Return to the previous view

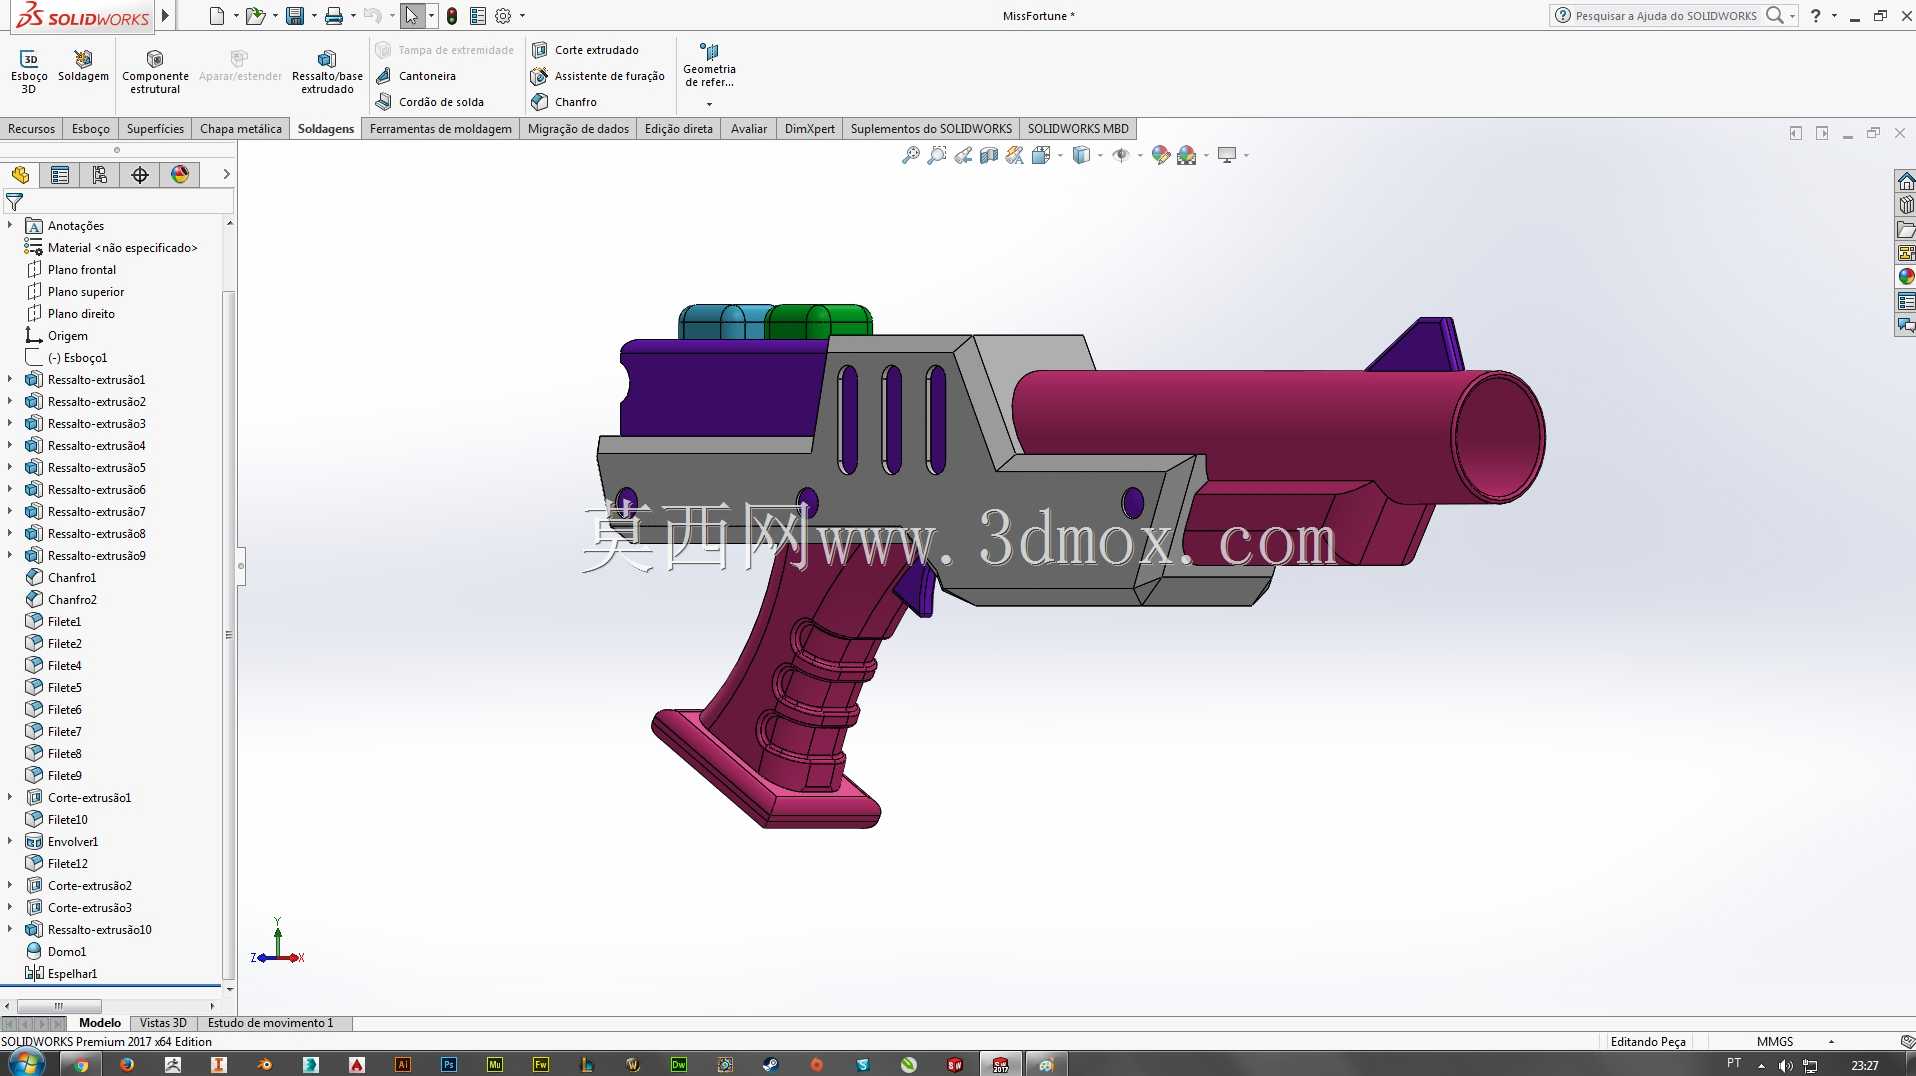point(962,155)
